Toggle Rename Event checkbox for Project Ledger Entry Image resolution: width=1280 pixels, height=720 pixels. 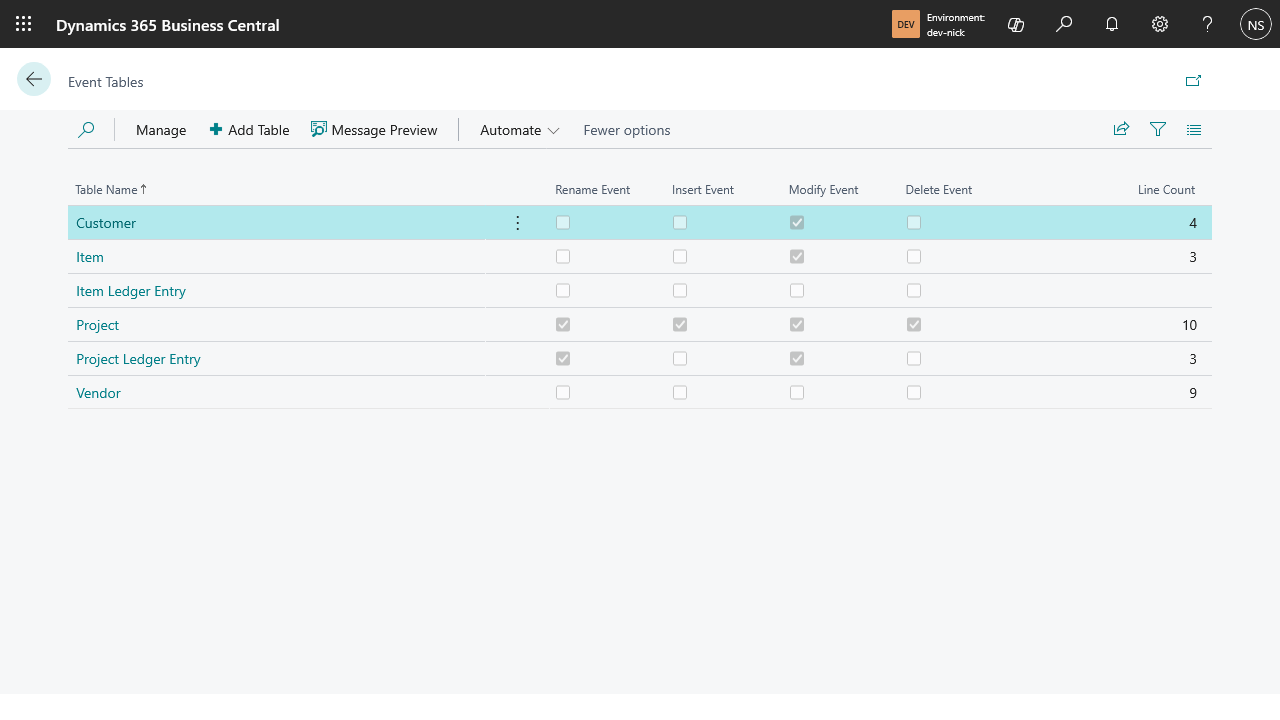pyautogui.click(x=563, y=359)
